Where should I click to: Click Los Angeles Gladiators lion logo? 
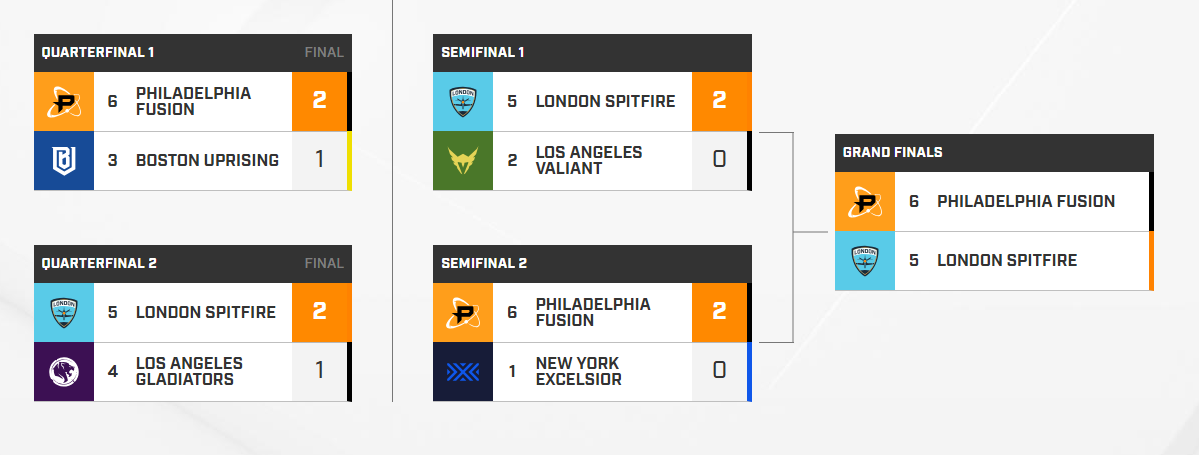click(63, 372)
